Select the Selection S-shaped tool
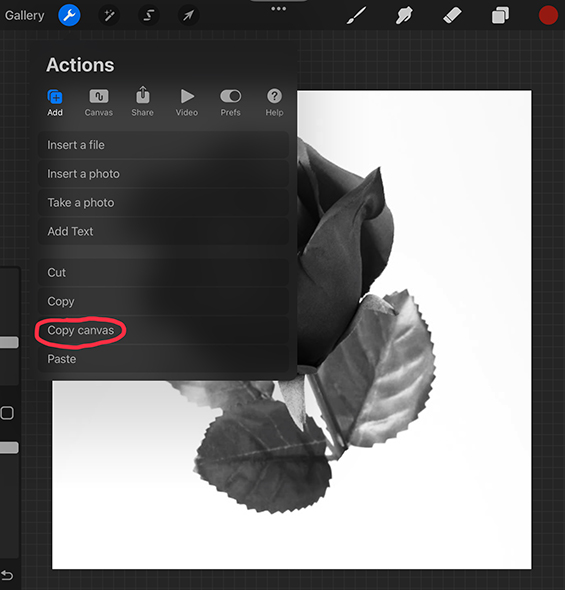This screenshot has height=590, width=565. (x=149, y=15)
